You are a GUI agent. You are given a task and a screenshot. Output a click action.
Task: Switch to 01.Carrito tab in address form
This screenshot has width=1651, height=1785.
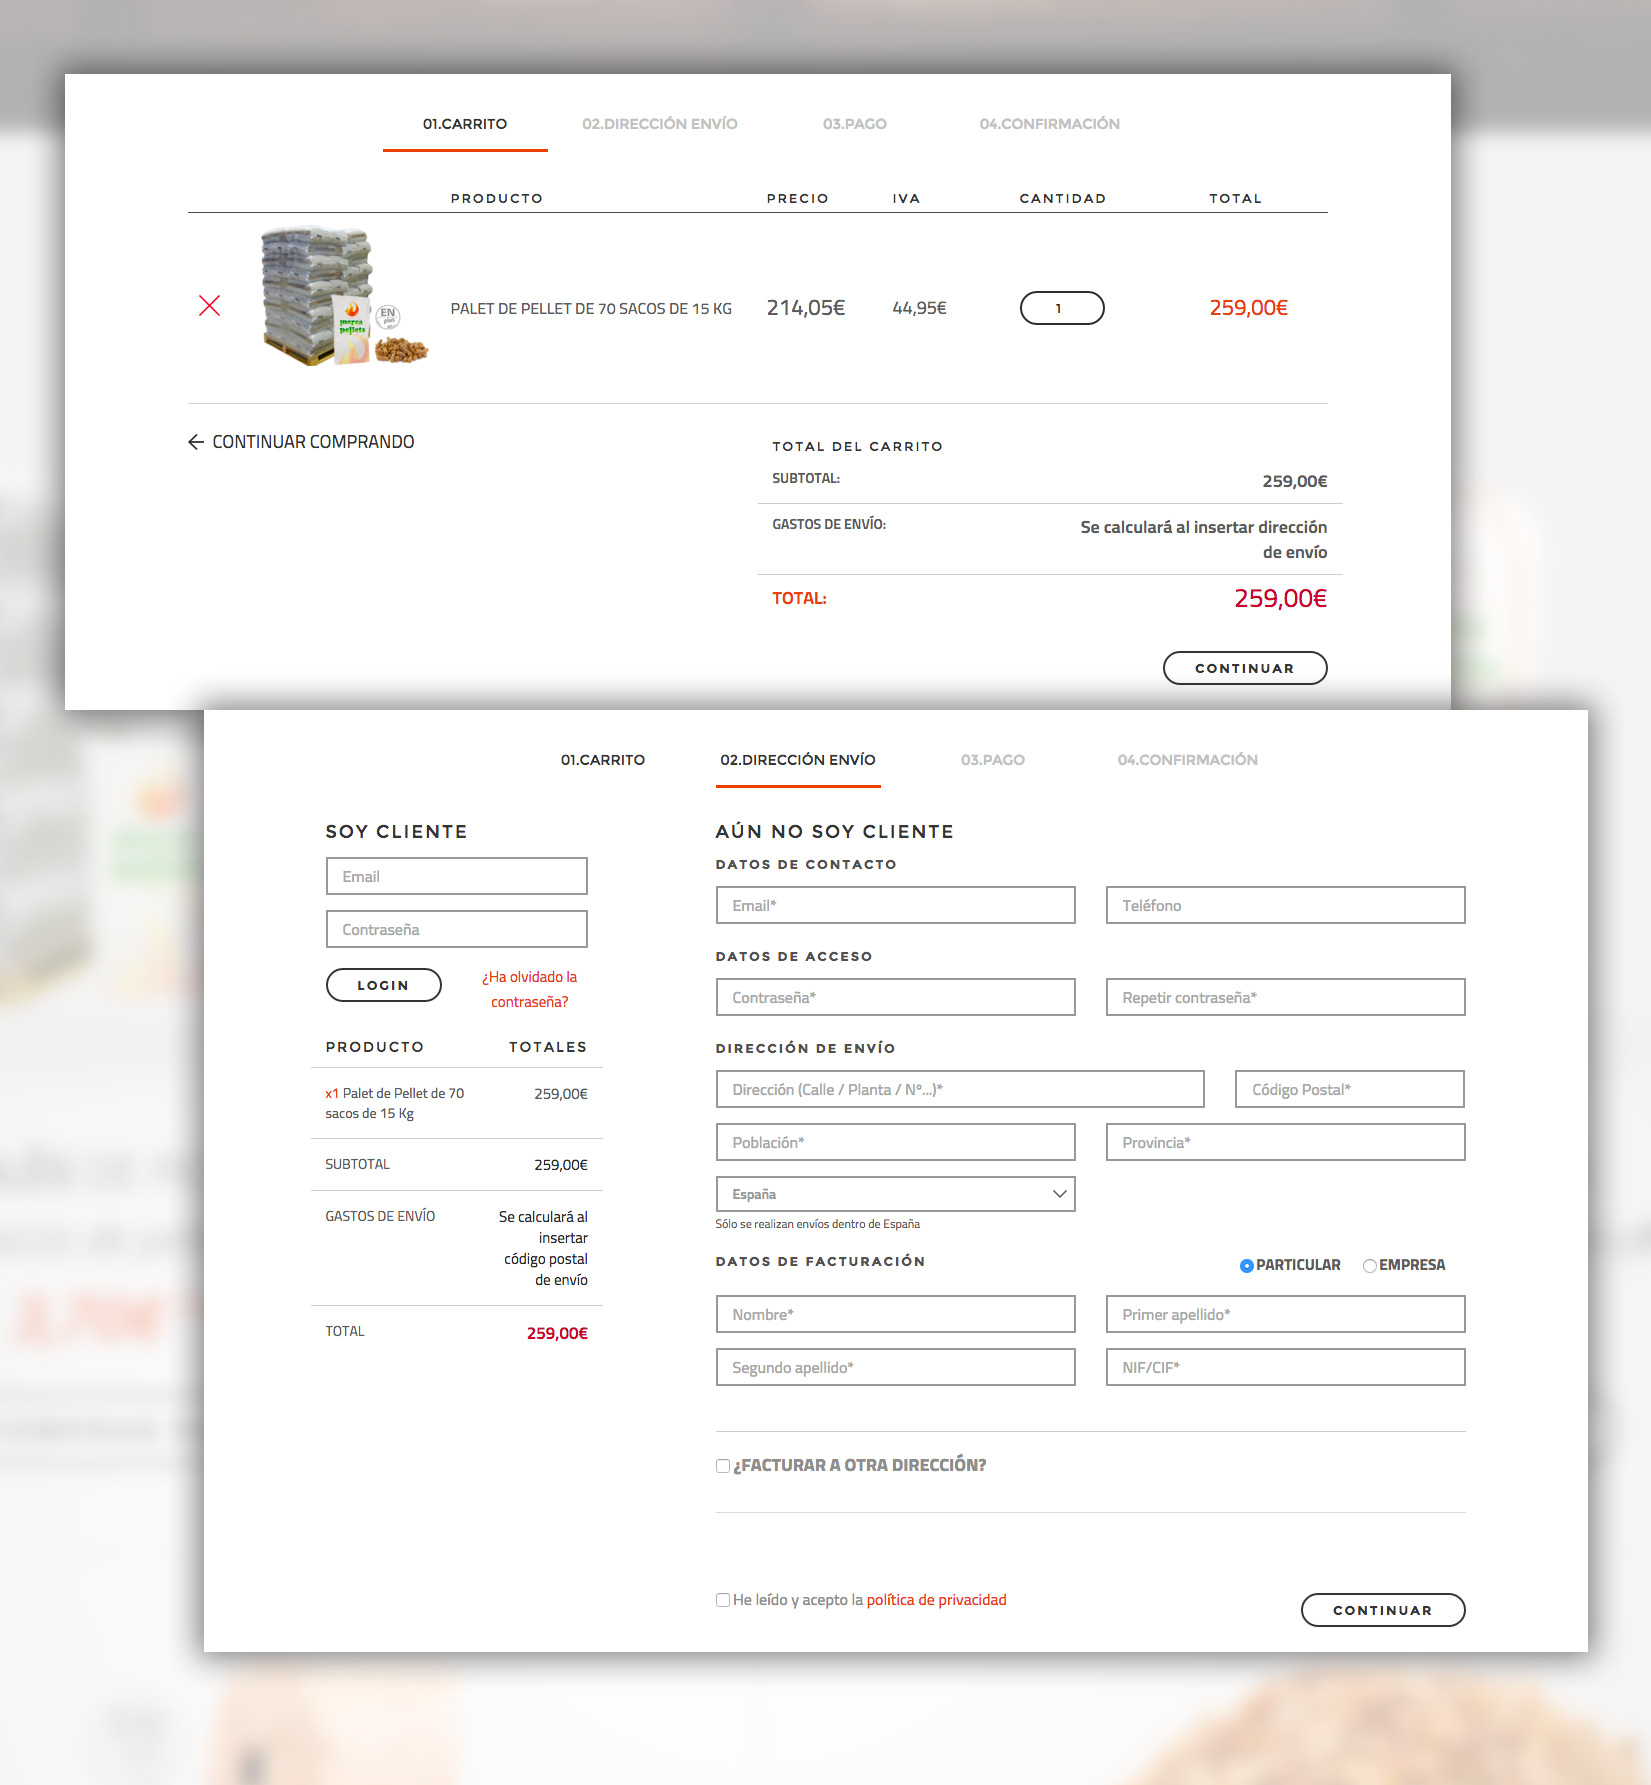coord(602,760)
